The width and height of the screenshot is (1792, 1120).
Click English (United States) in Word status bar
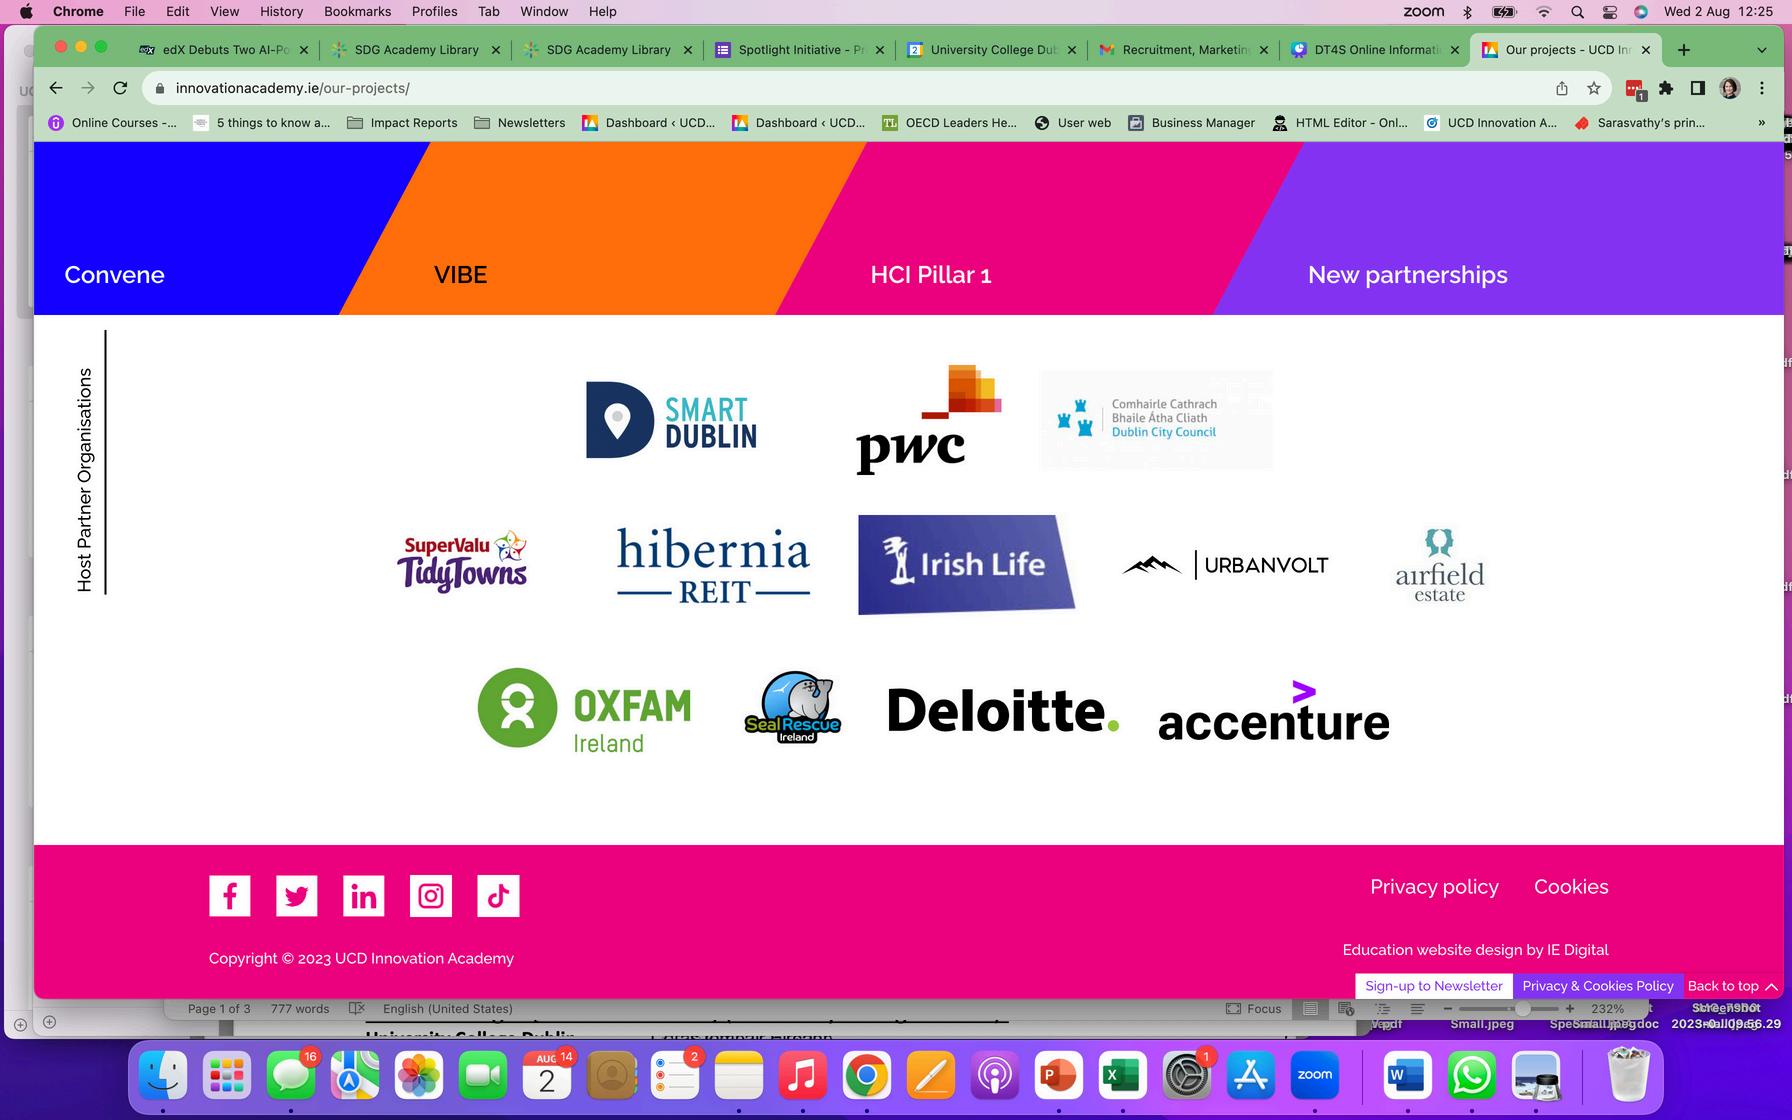448,1009
